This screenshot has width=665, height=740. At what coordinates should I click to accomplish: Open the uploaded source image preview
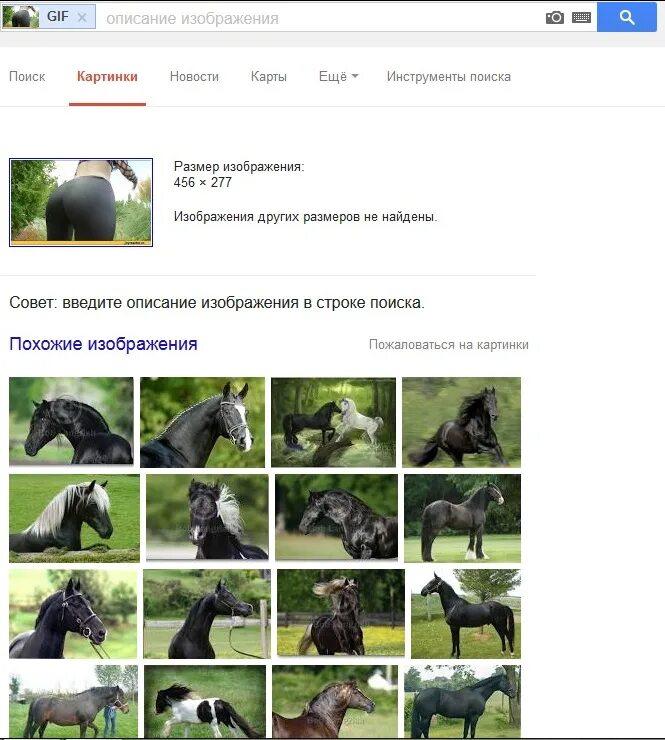click(81, 202)
